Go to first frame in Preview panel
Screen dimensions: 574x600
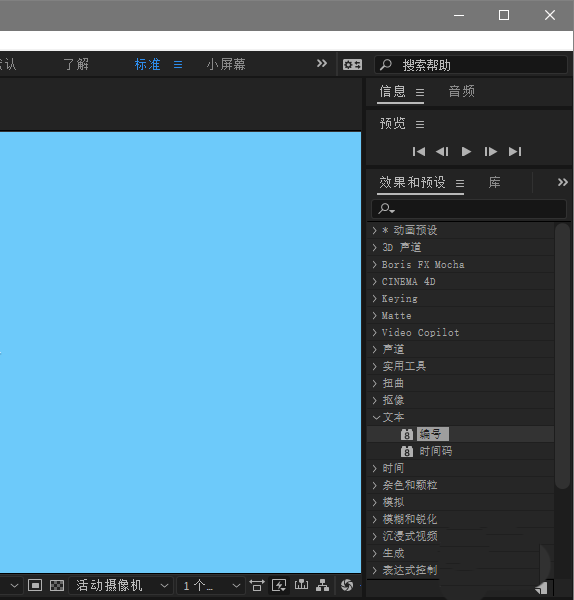tap(419, 152)
